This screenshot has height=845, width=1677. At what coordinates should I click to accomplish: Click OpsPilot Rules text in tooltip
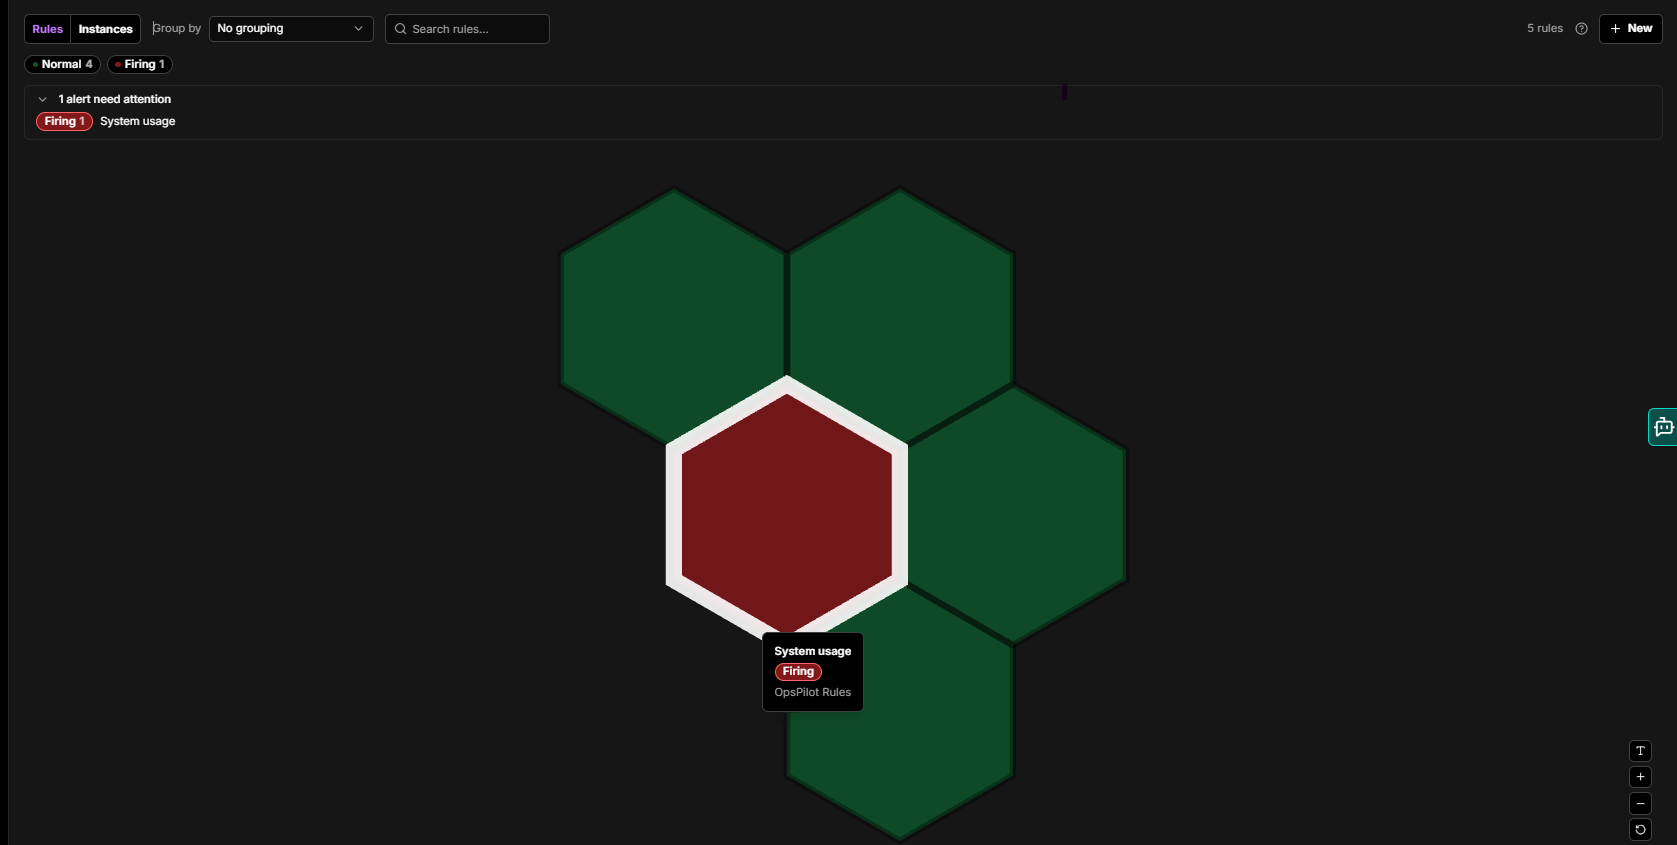click(812, 692)
